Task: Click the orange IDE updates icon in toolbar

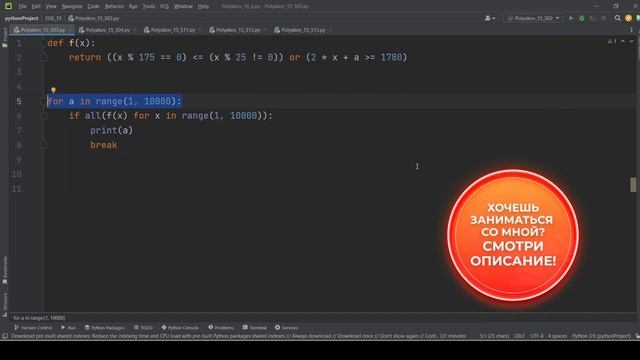Action: click(628, 18)
